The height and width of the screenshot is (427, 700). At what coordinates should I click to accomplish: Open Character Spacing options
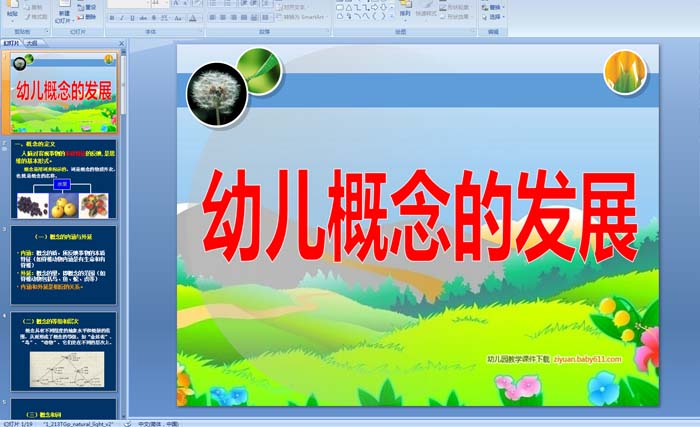point(164,18)
